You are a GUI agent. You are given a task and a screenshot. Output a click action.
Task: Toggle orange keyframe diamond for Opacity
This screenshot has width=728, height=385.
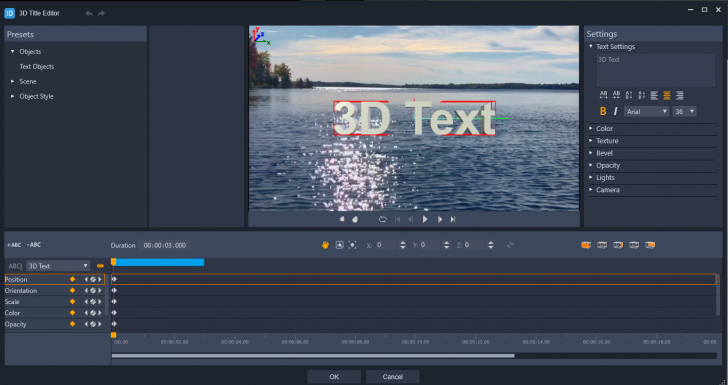pos(72,324)
